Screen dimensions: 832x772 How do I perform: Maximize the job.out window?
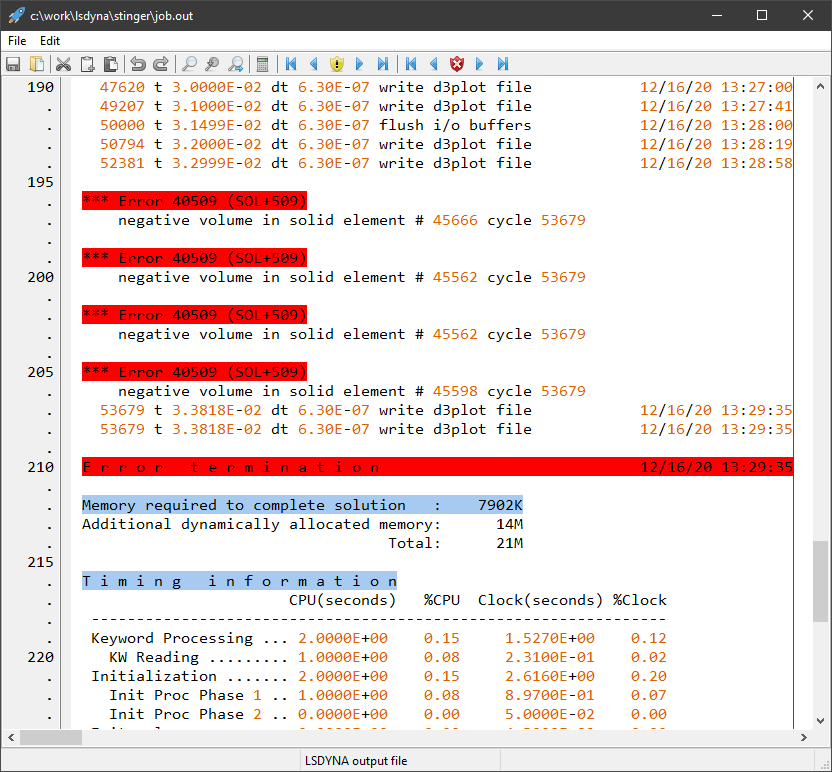pos(762,15)
